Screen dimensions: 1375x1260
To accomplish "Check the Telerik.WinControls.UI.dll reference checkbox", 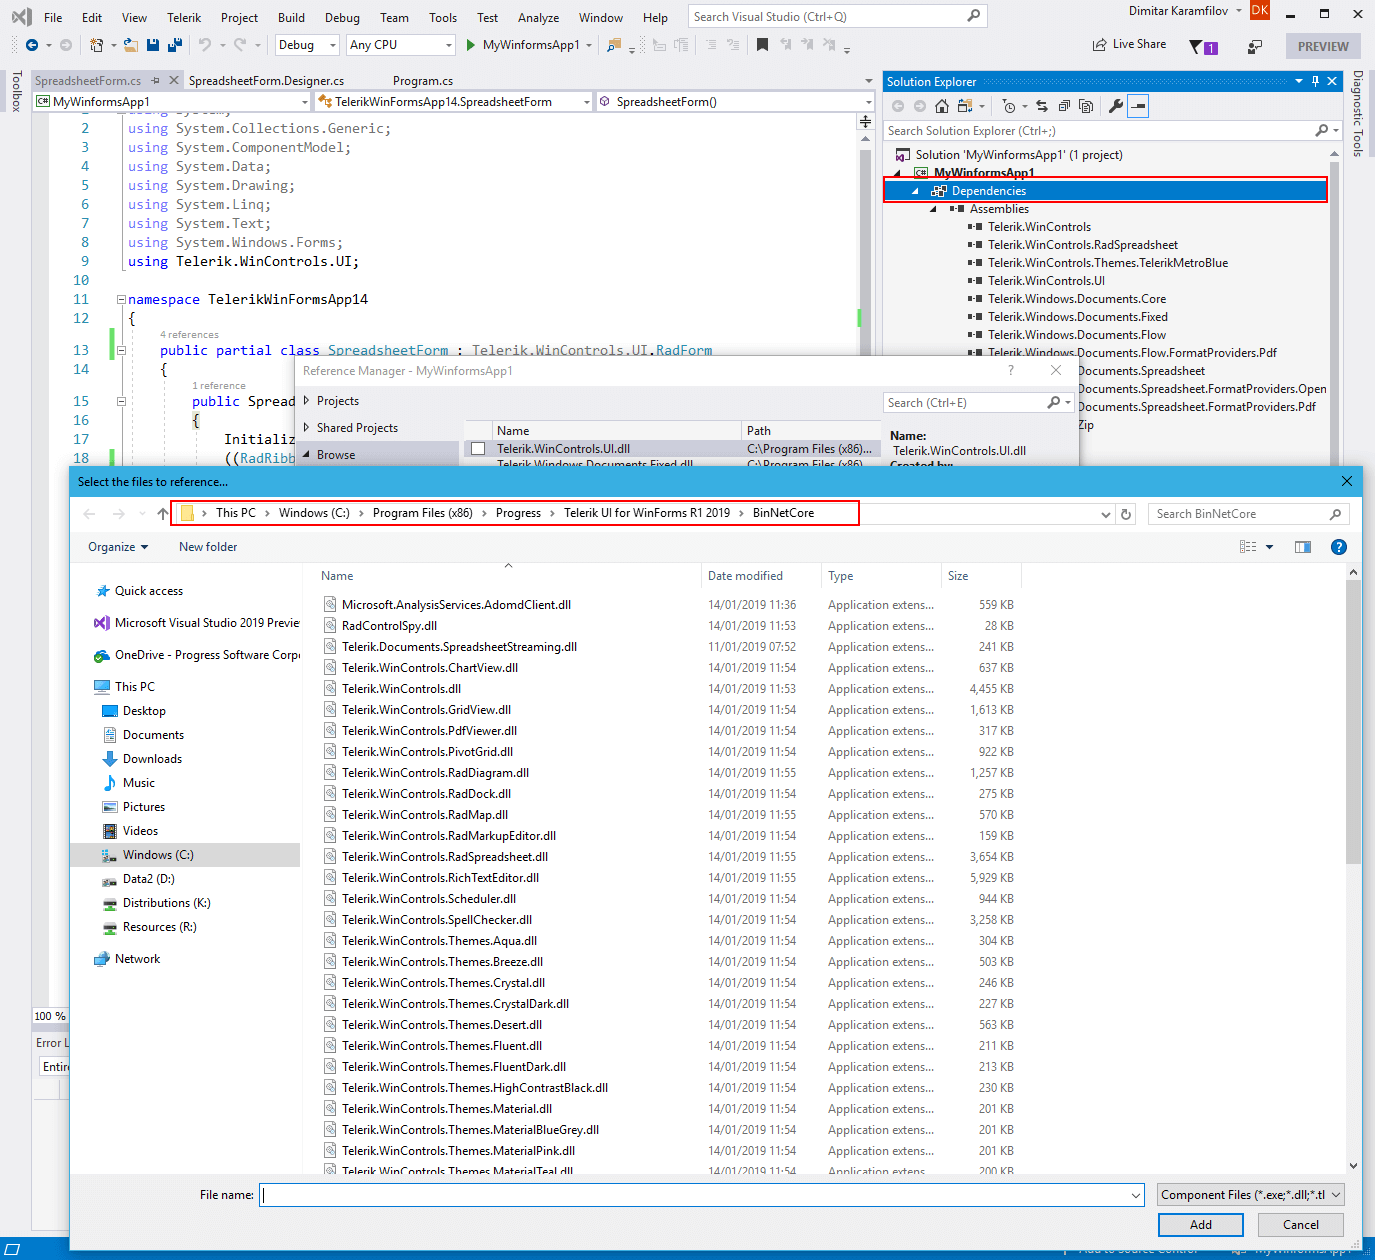I will (478, 449).
